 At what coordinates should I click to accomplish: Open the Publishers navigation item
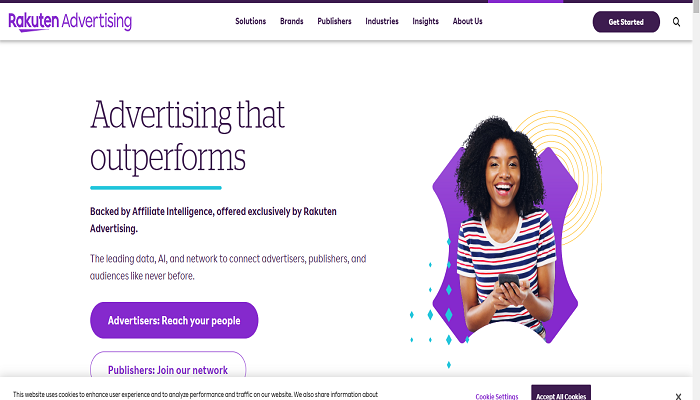[x=334, y=21]
